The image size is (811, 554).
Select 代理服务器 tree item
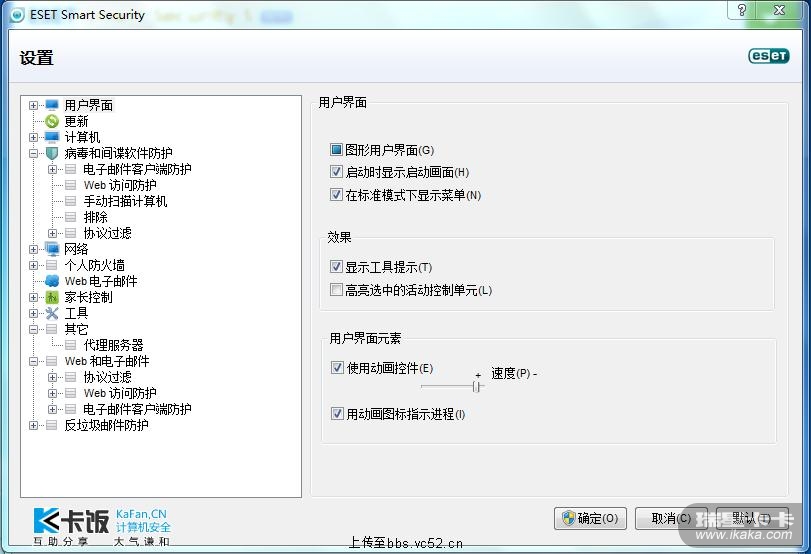113,346
